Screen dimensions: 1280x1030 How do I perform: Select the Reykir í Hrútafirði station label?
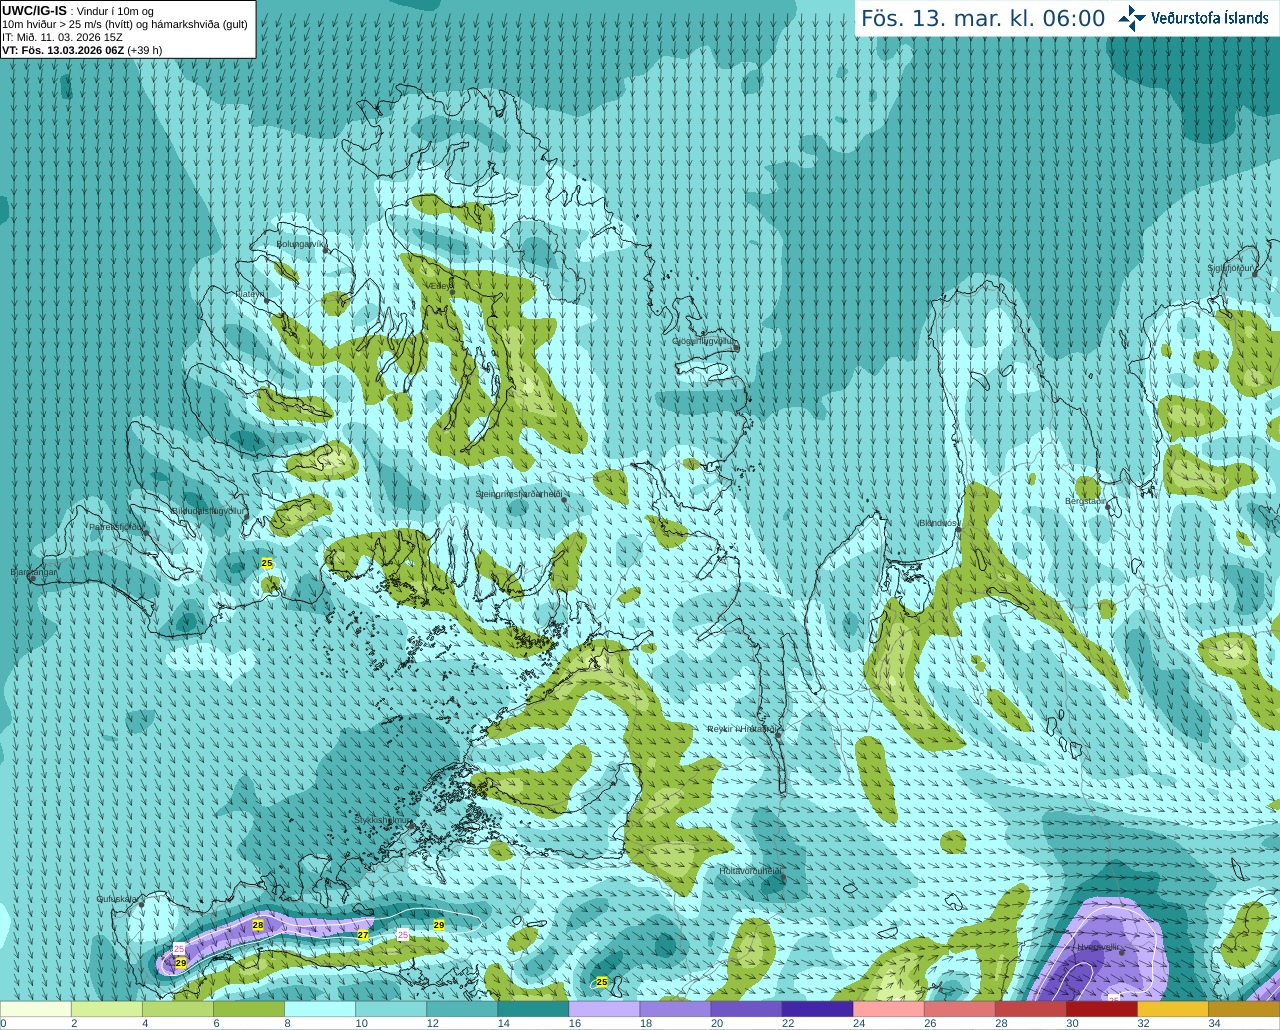pos(741,729)
